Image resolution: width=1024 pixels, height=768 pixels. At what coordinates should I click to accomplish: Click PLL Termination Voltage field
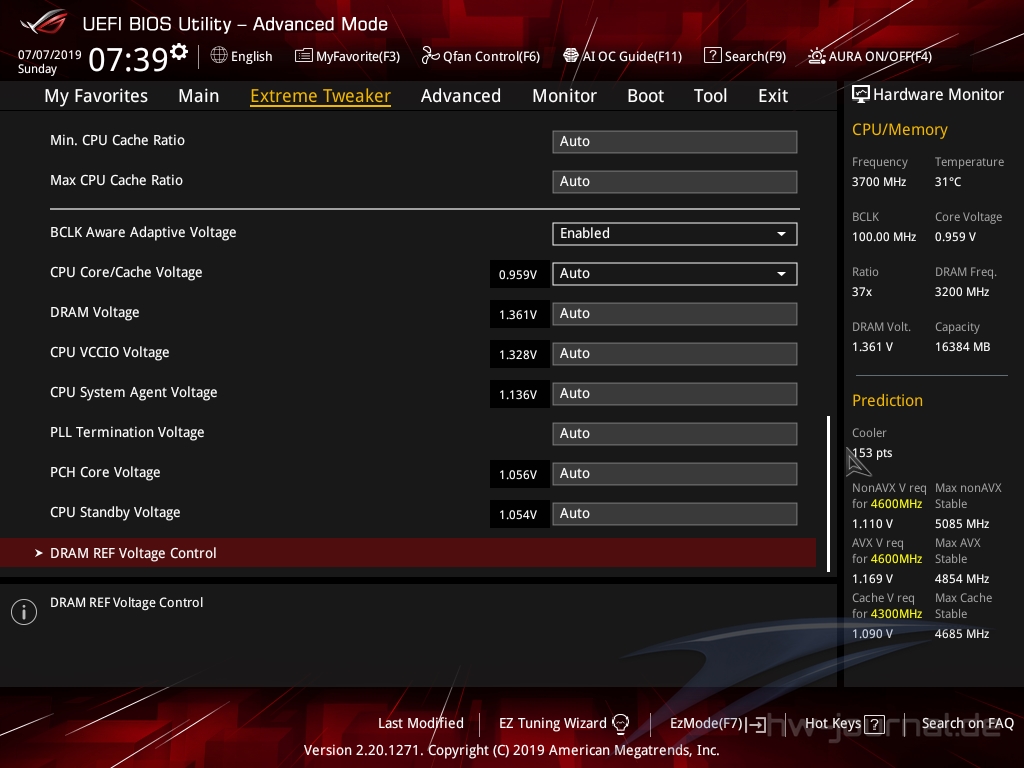pos(675,434)
